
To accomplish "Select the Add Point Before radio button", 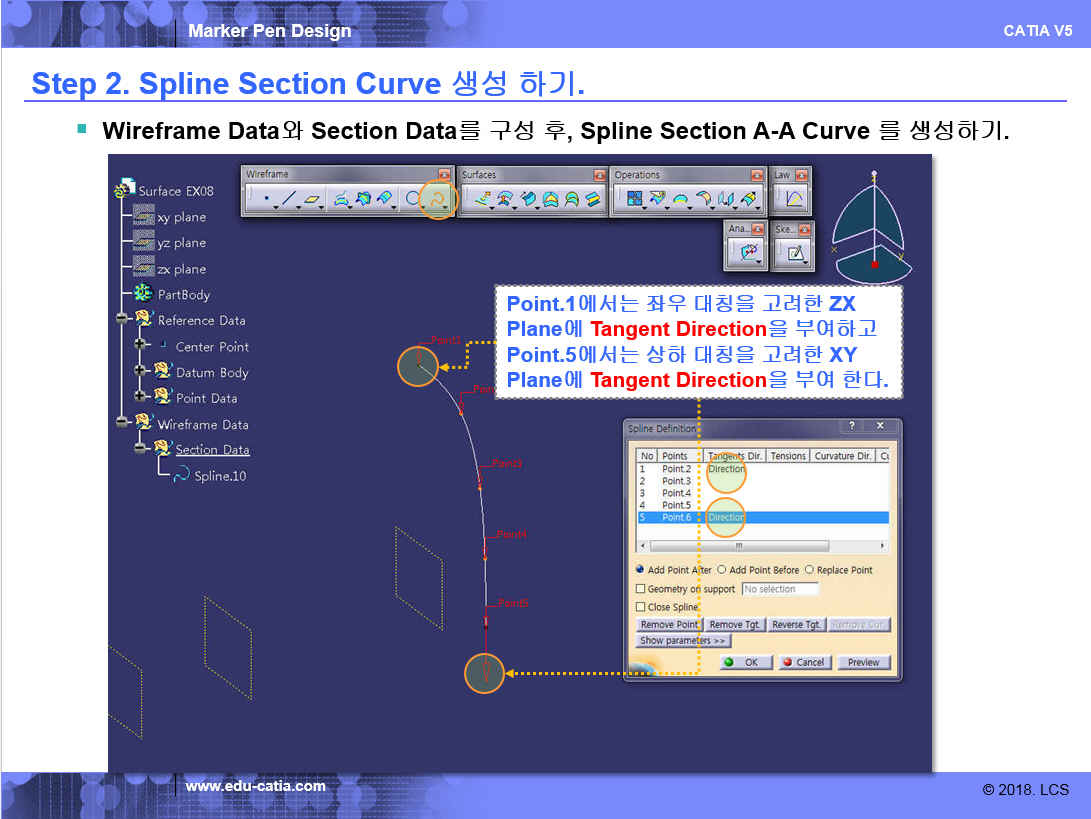I will (722, 570).
